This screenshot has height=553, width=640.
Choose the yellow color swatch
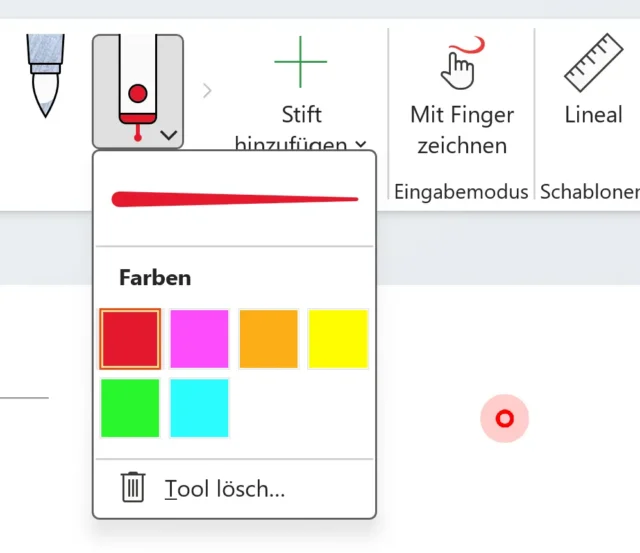pos(338,339)
